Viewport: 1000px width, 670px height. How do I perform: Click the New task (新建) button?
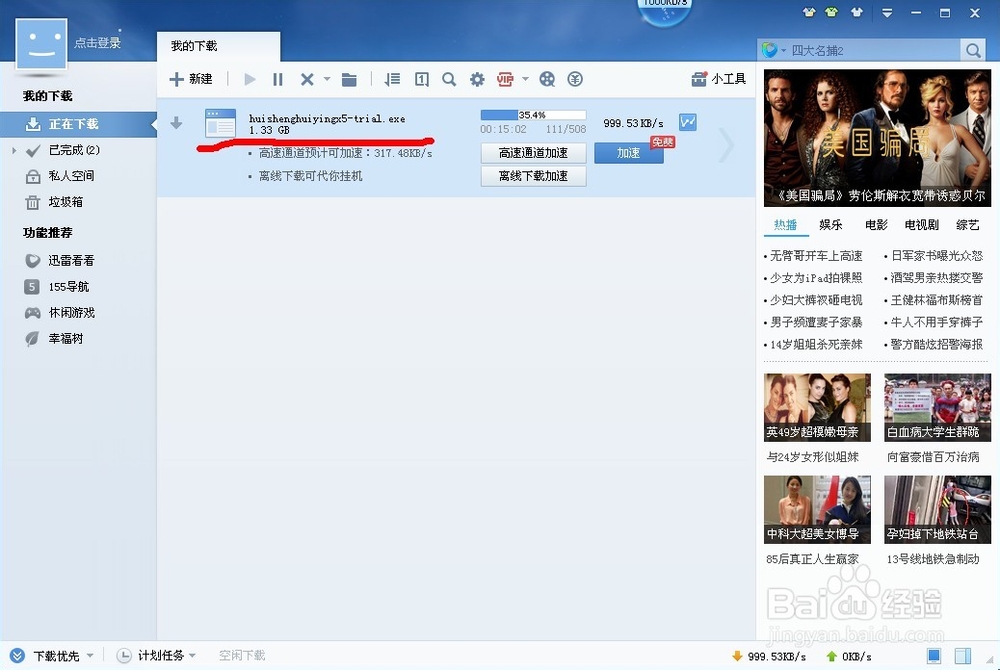coord(191,79)
